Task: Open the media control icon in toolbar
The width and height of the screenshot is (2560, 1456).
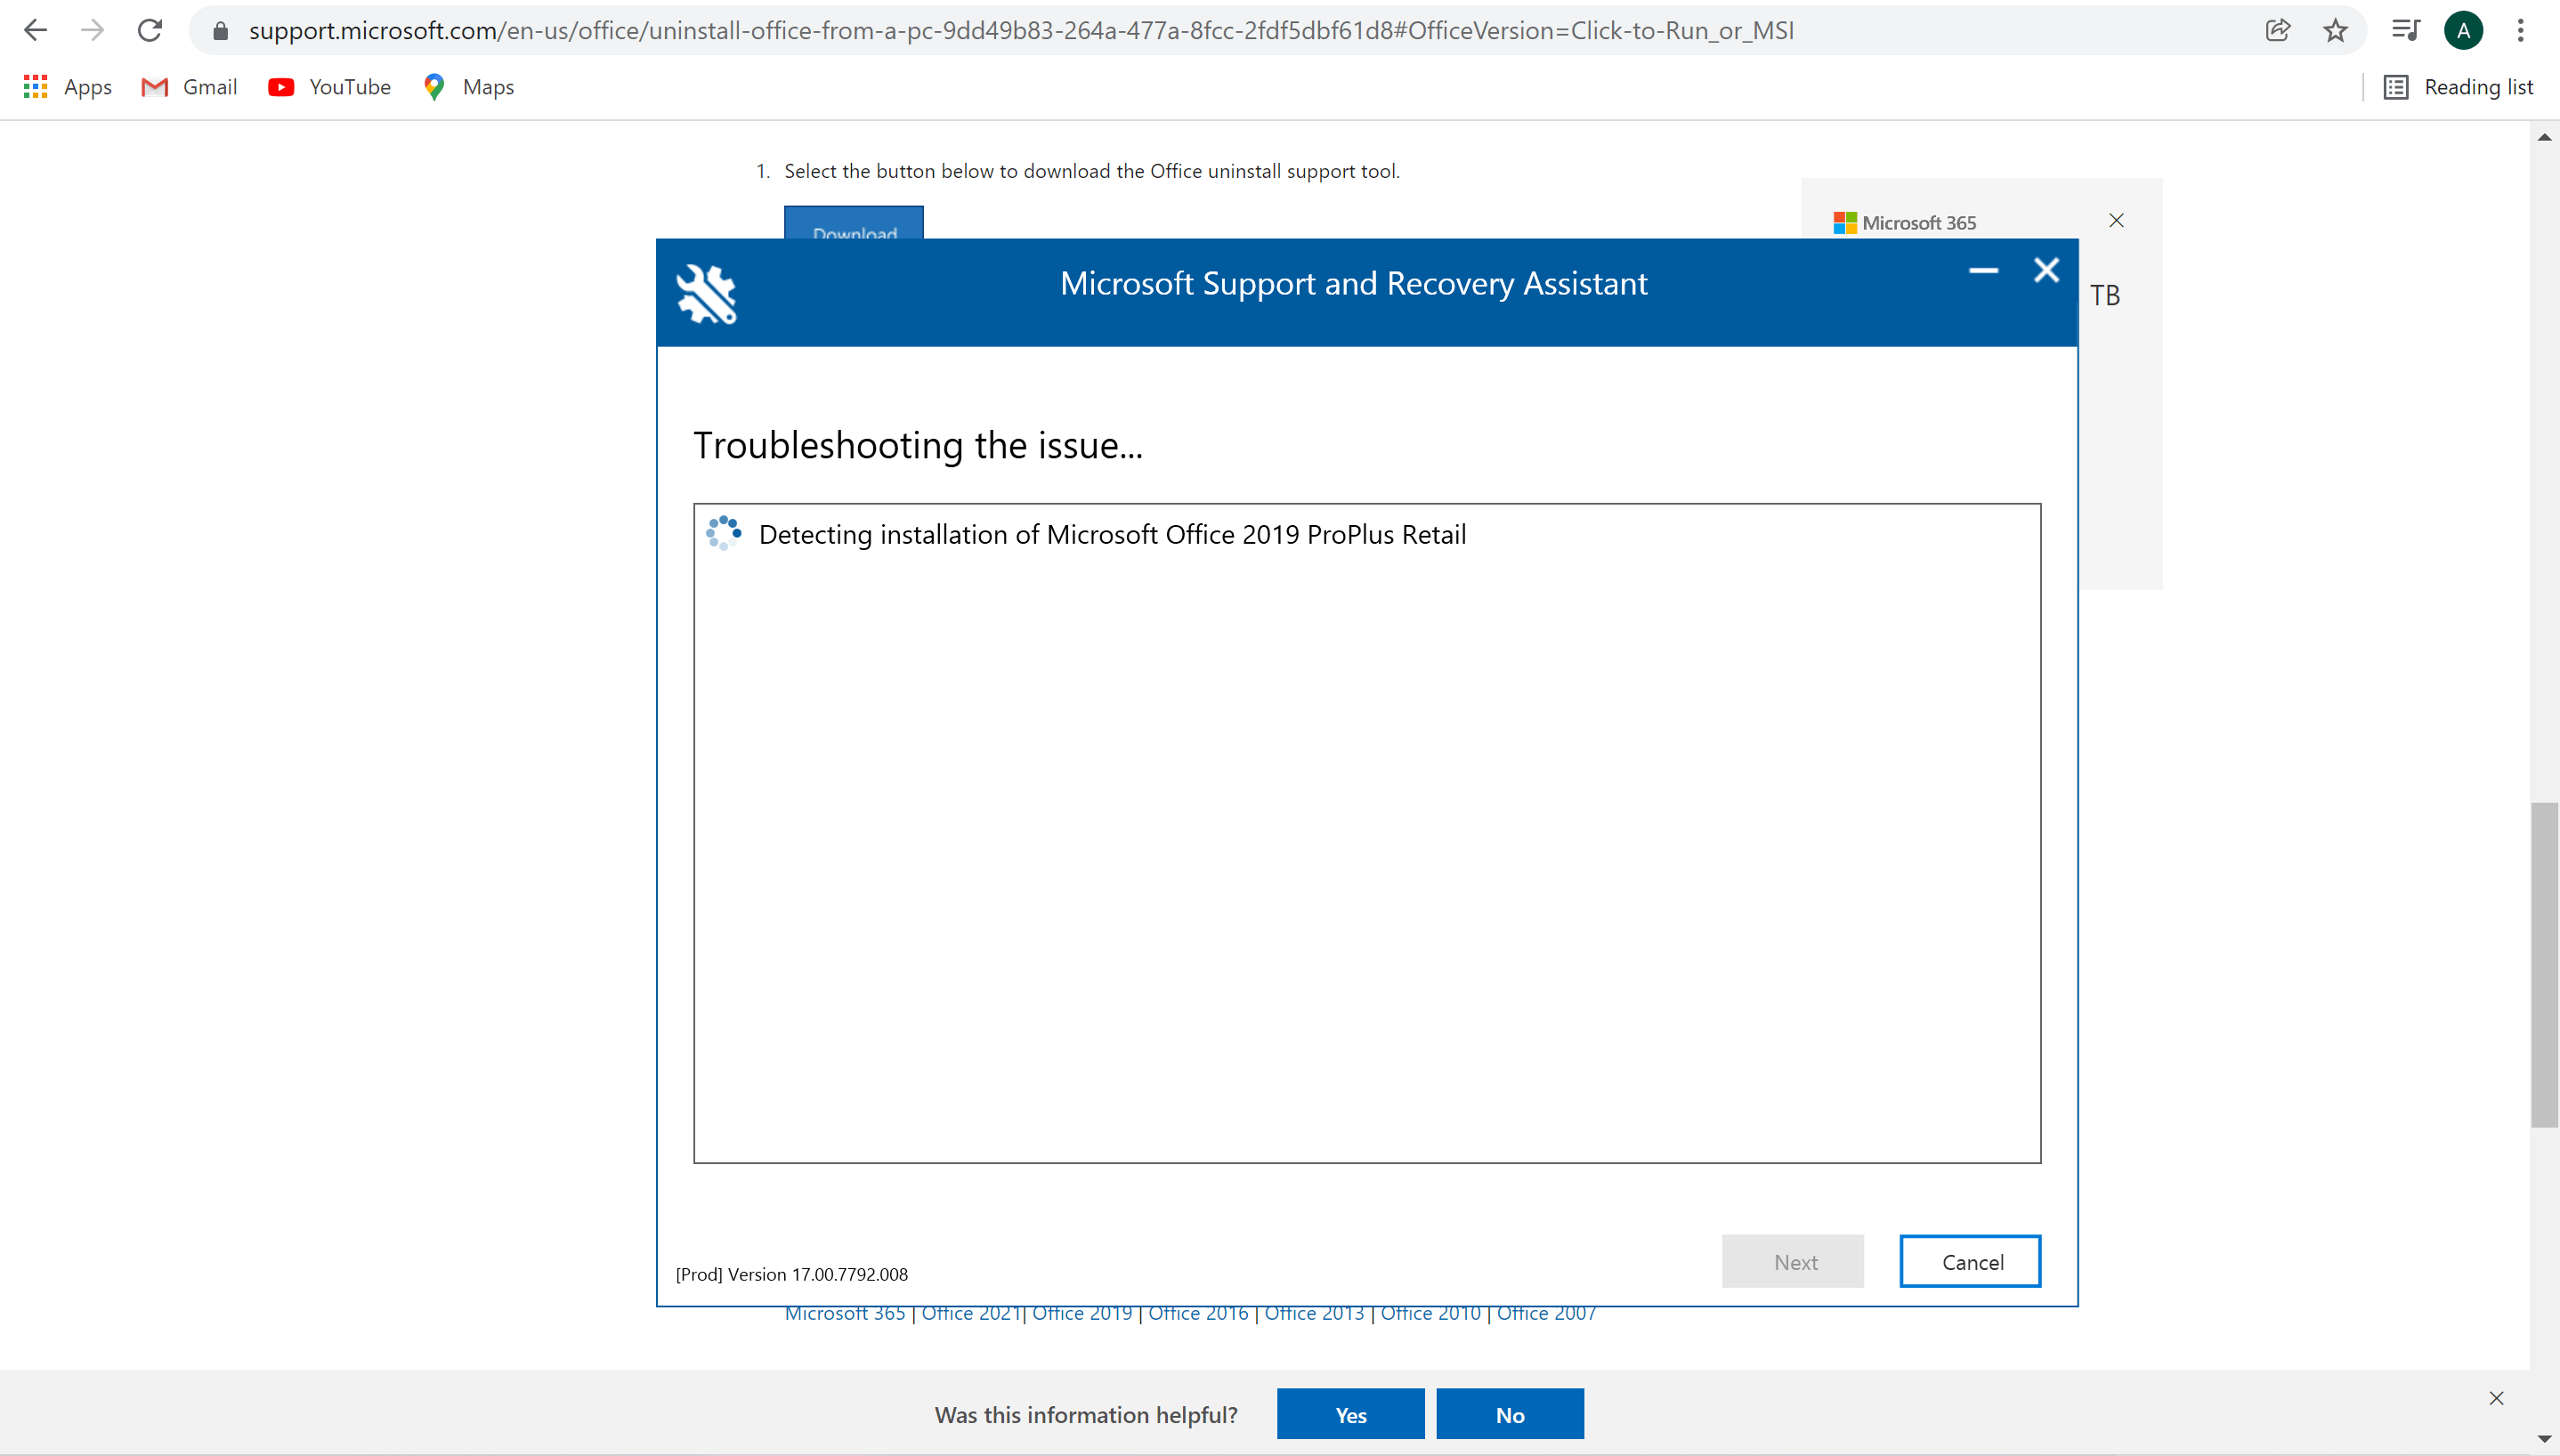Action: click(2405, 30)
